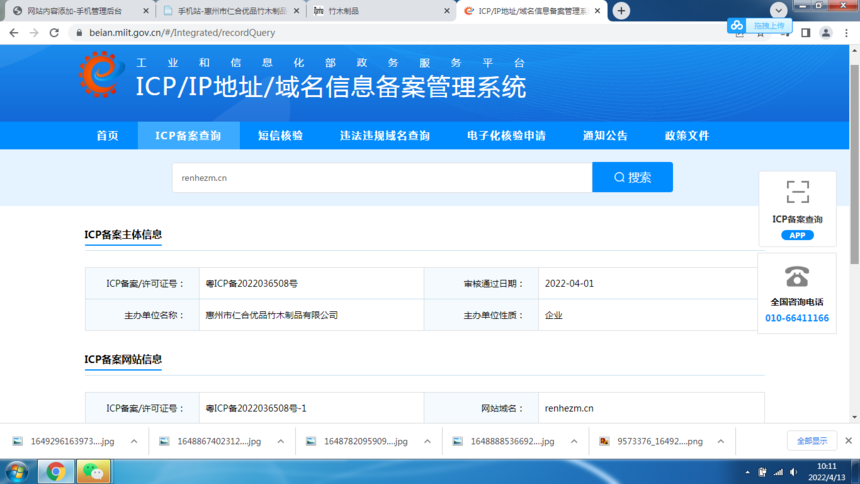This screenshot has height=484, width=860.
Task: Open the tab search dropdown arrow
Action: click(x=778, y=10)
